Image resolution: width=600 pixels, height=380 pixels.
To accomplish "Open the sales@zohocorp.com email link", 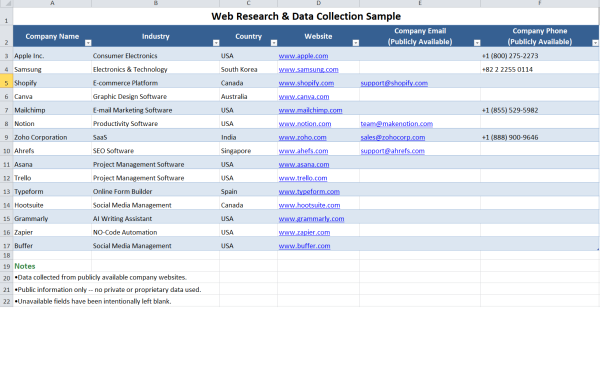I will pyautogui.click(x=393, y=137).
